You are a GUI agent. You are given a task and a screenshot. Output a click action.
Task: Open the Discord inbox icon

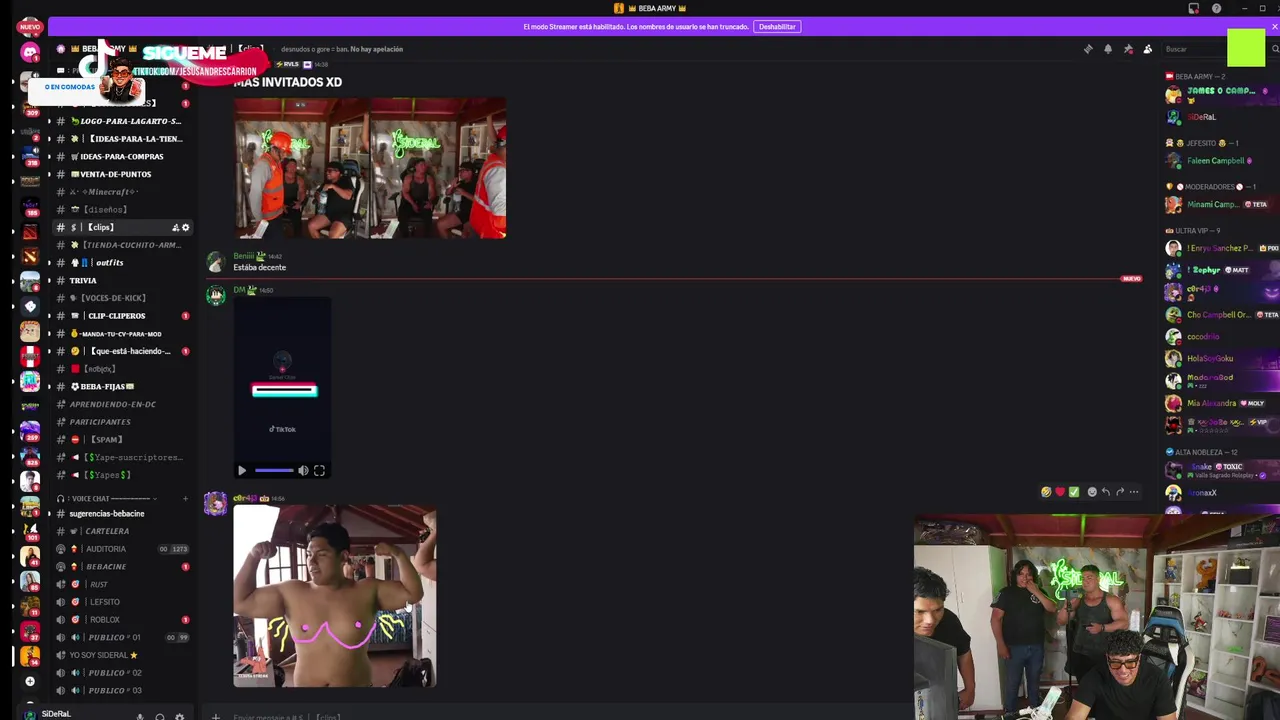pyautogui.click(x=1193, y=8)
